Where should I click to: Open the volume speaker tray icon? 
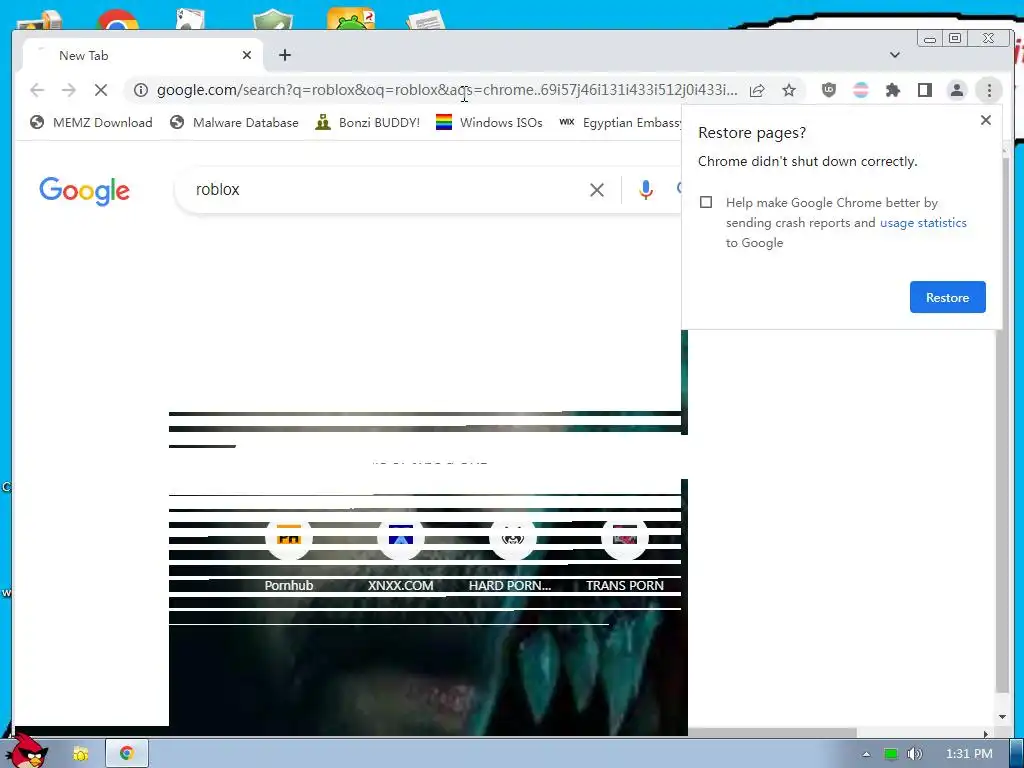pyautogui.click(x=915, y=754)
